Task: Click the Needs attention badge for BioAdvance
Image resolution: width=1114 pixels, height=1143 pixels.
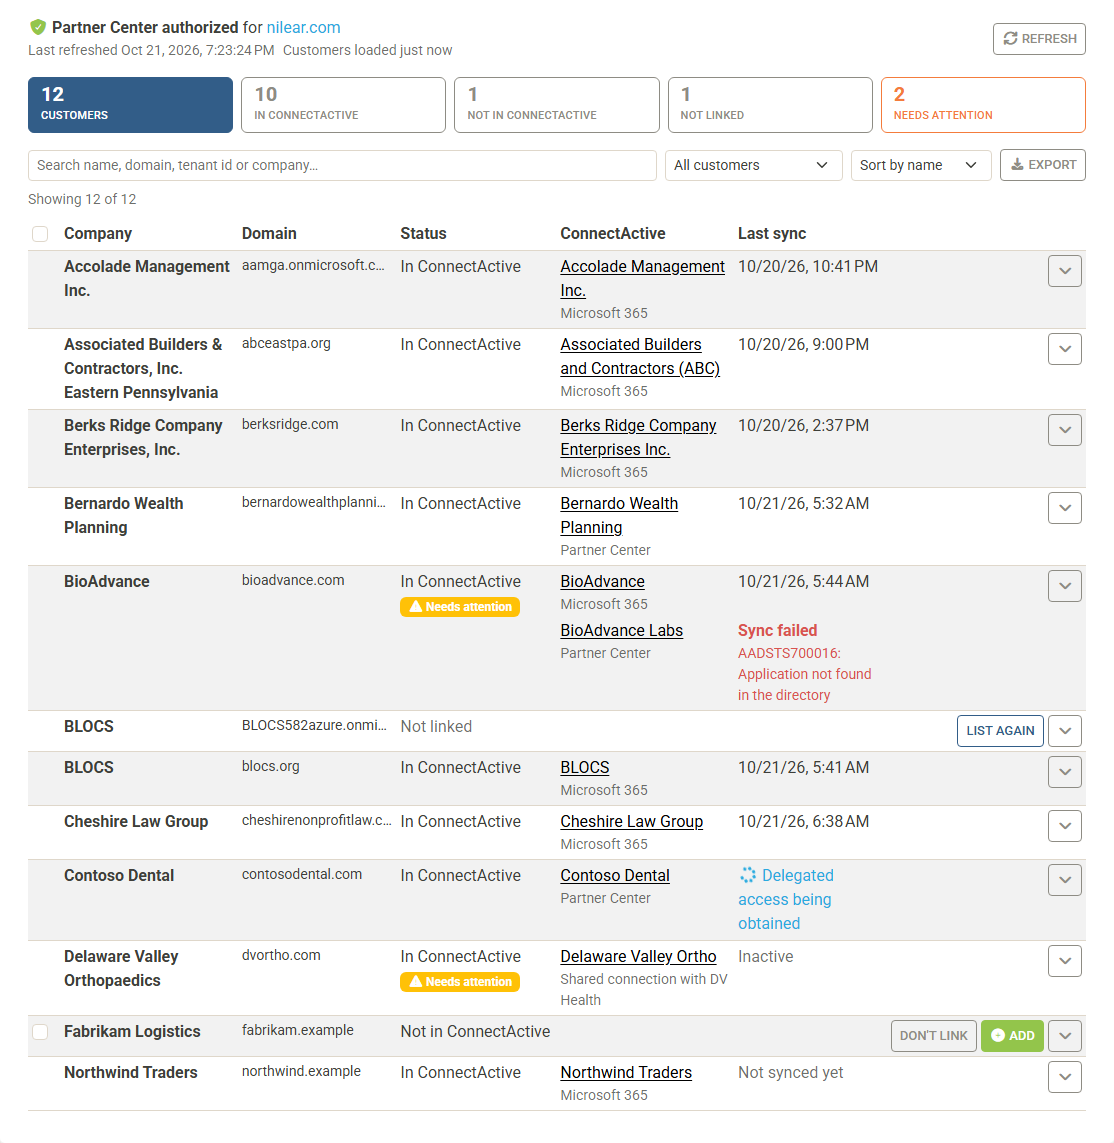Action: [x=460, y=606]
